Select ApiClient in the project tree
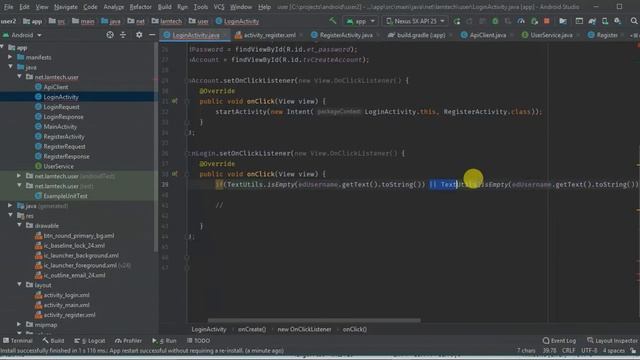The image size is (640, 360). click(x=56, y=87)
